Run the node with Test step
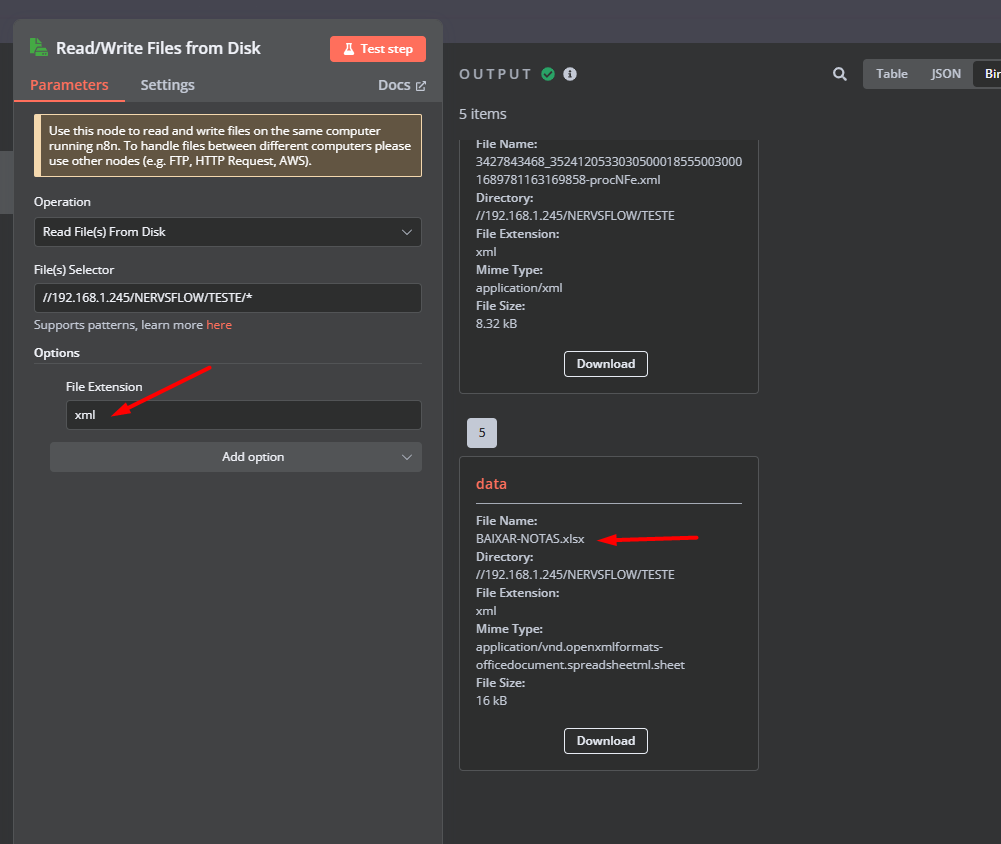The image size is (1001, 844). (x=378, y=49)
